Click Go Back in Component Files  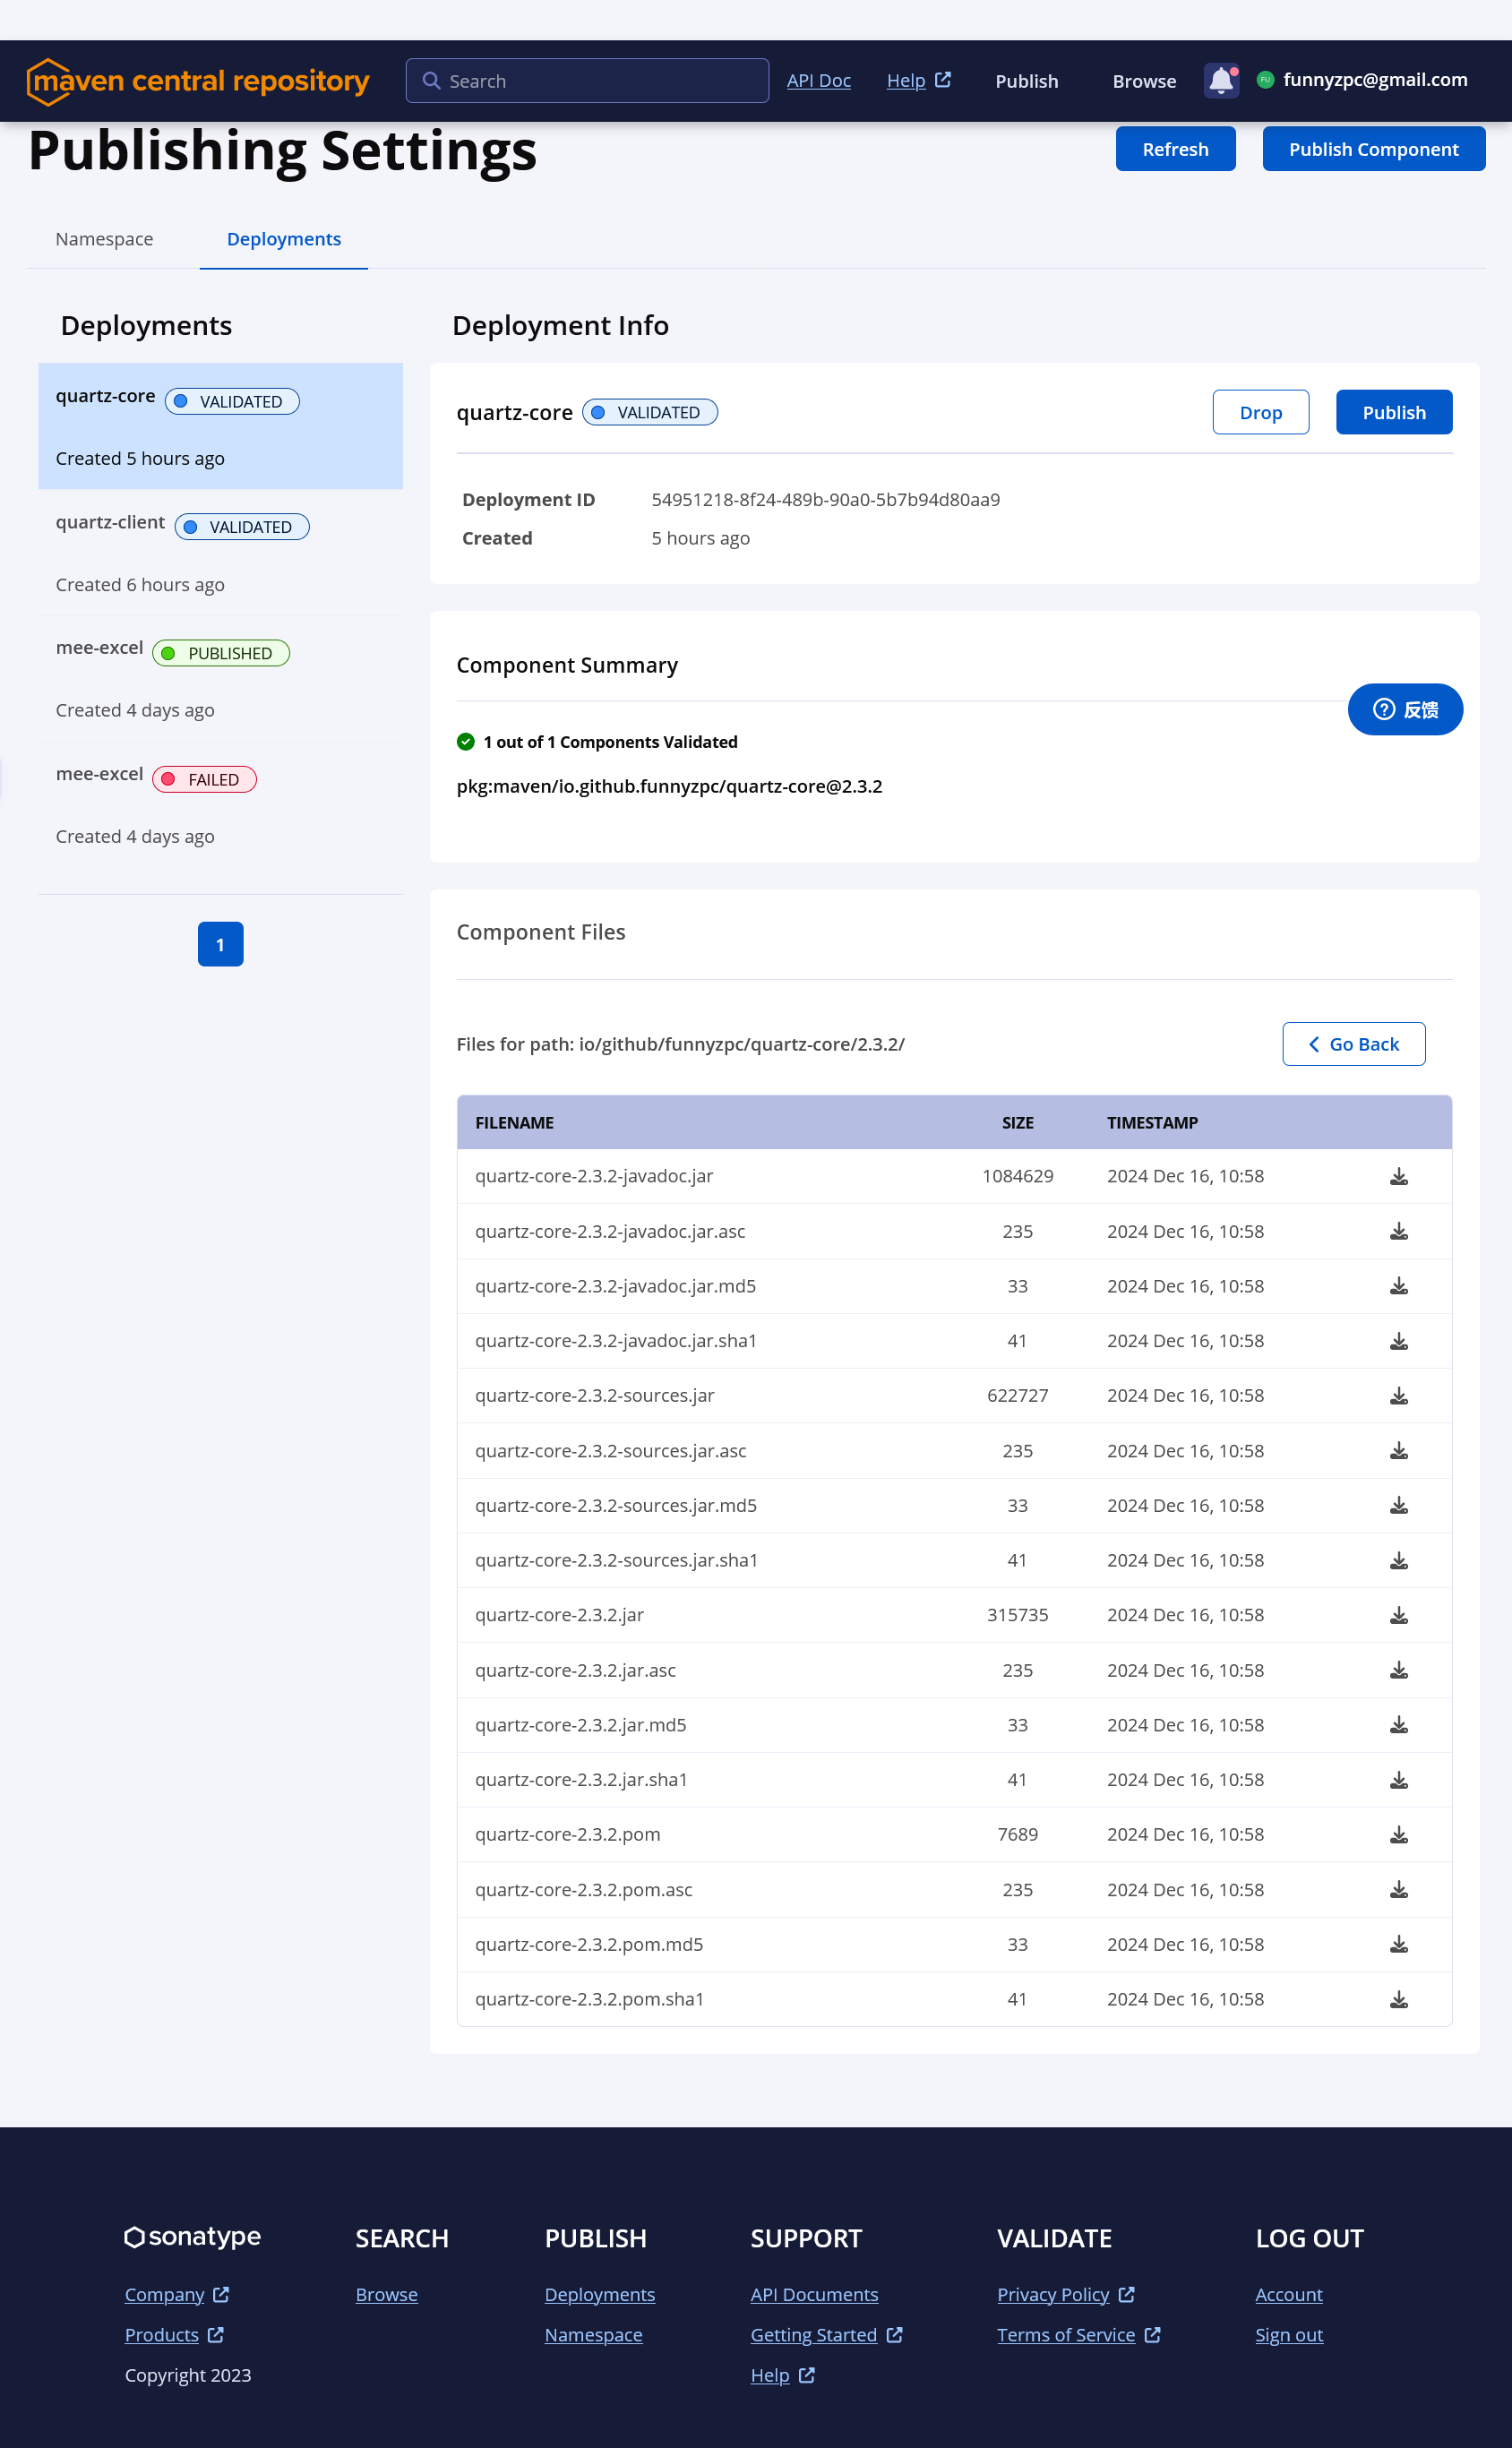(1353, 1044)
